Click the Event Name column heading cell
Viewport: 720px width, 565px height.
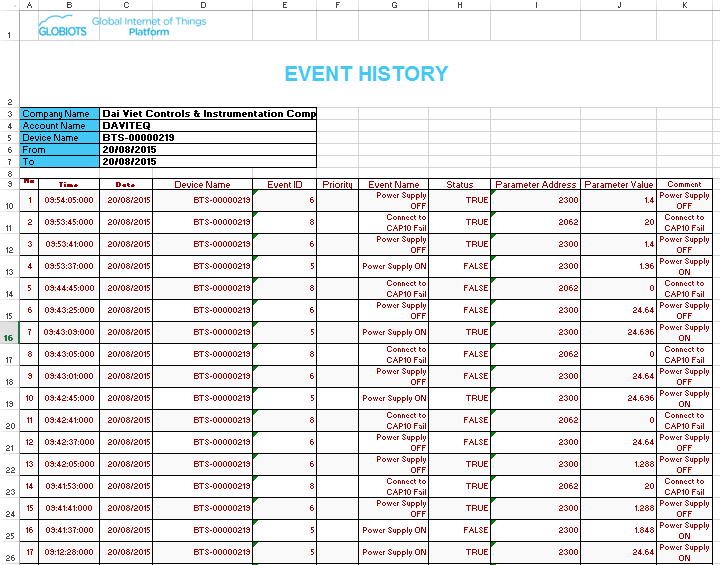pyautogui.click(x=394, y=184)
